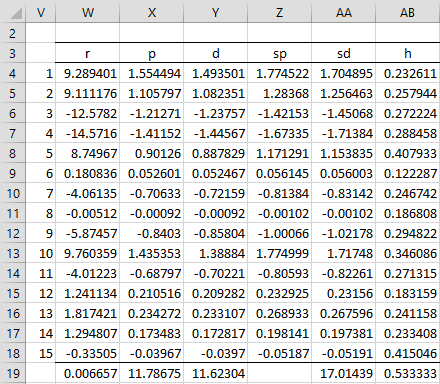
Task: Select cell with value 1.241134
Action: click(x=88, y=293)
